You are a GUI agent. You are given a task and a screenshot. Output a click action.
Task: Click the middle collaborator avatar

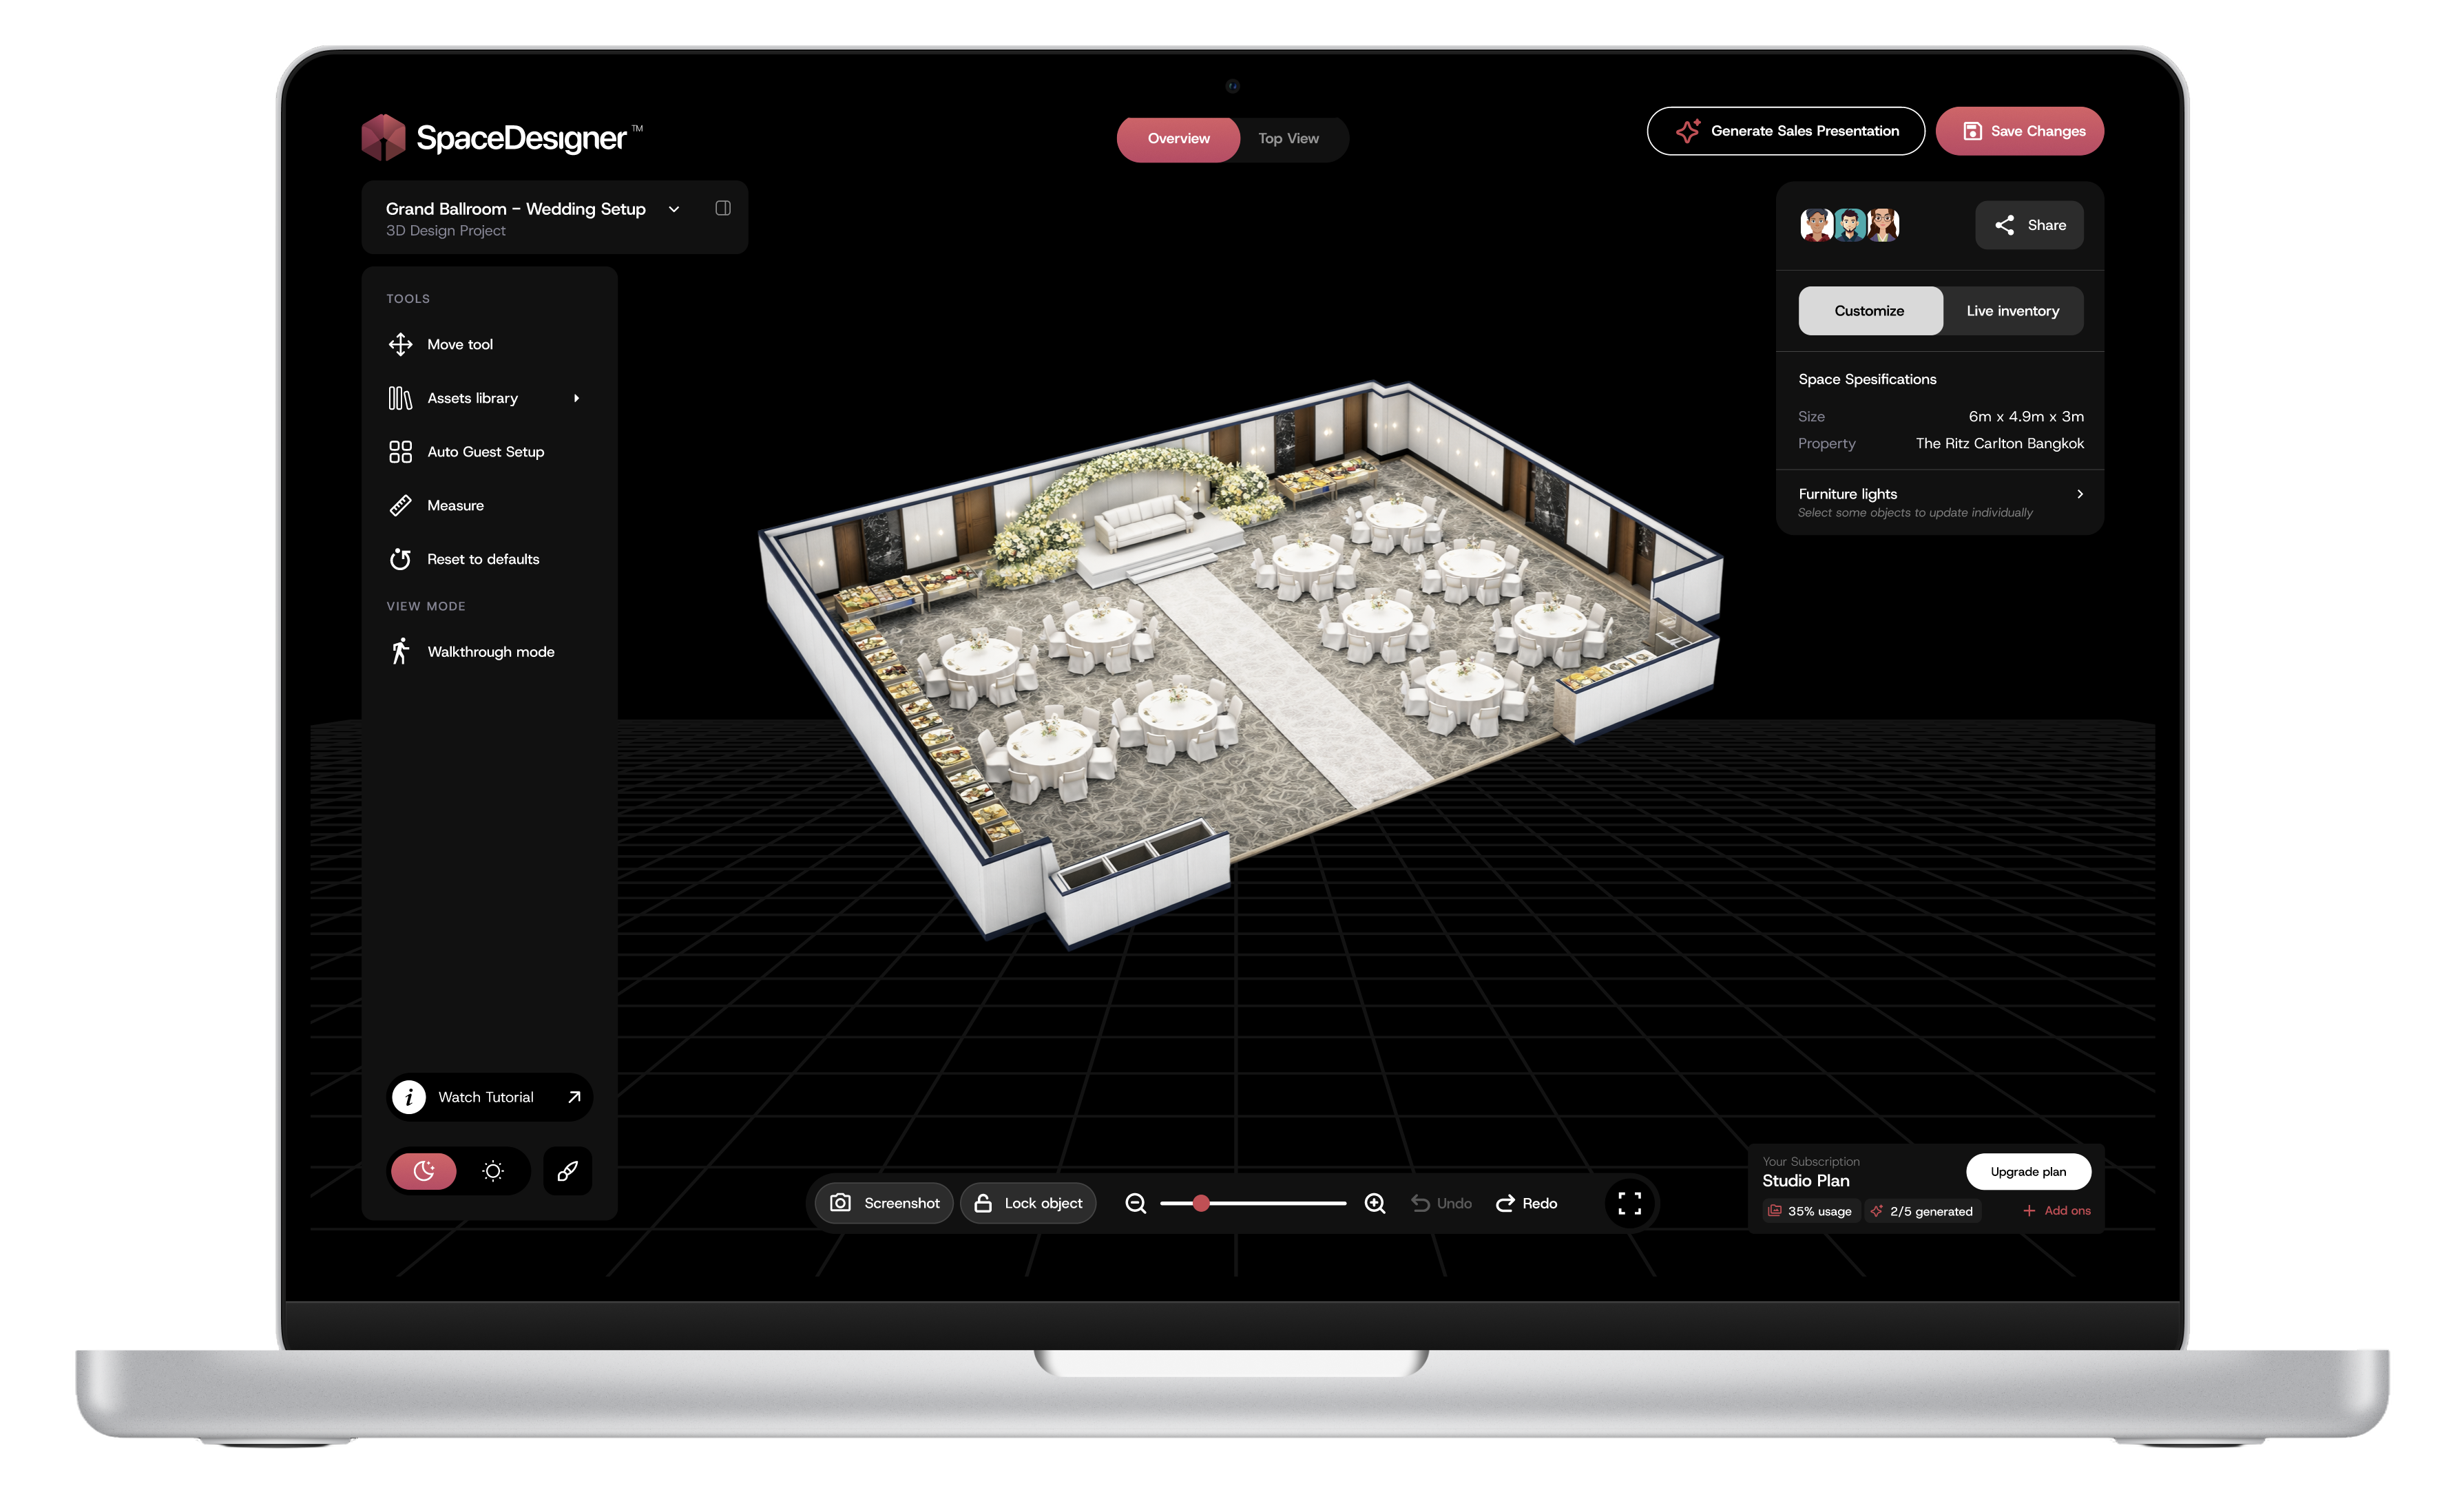pos(1849,225)
